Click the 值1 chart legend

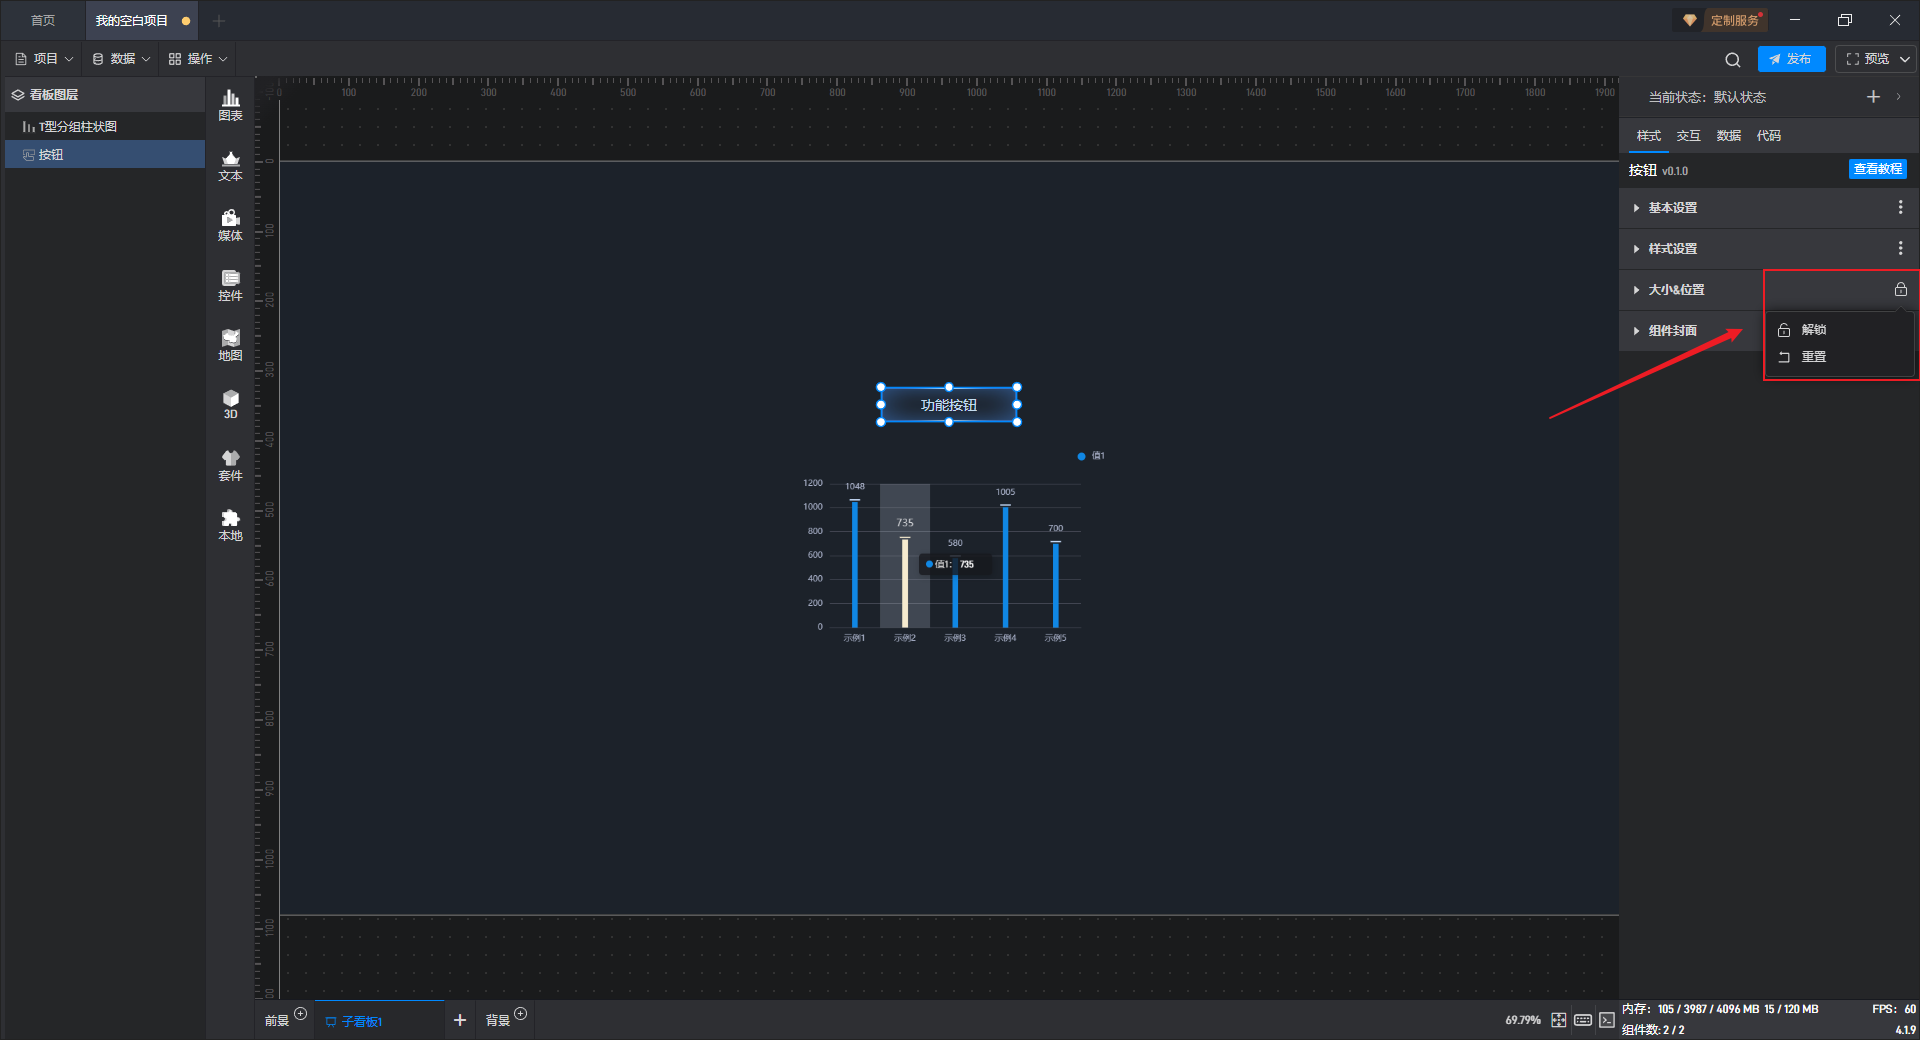[1091, 456]
